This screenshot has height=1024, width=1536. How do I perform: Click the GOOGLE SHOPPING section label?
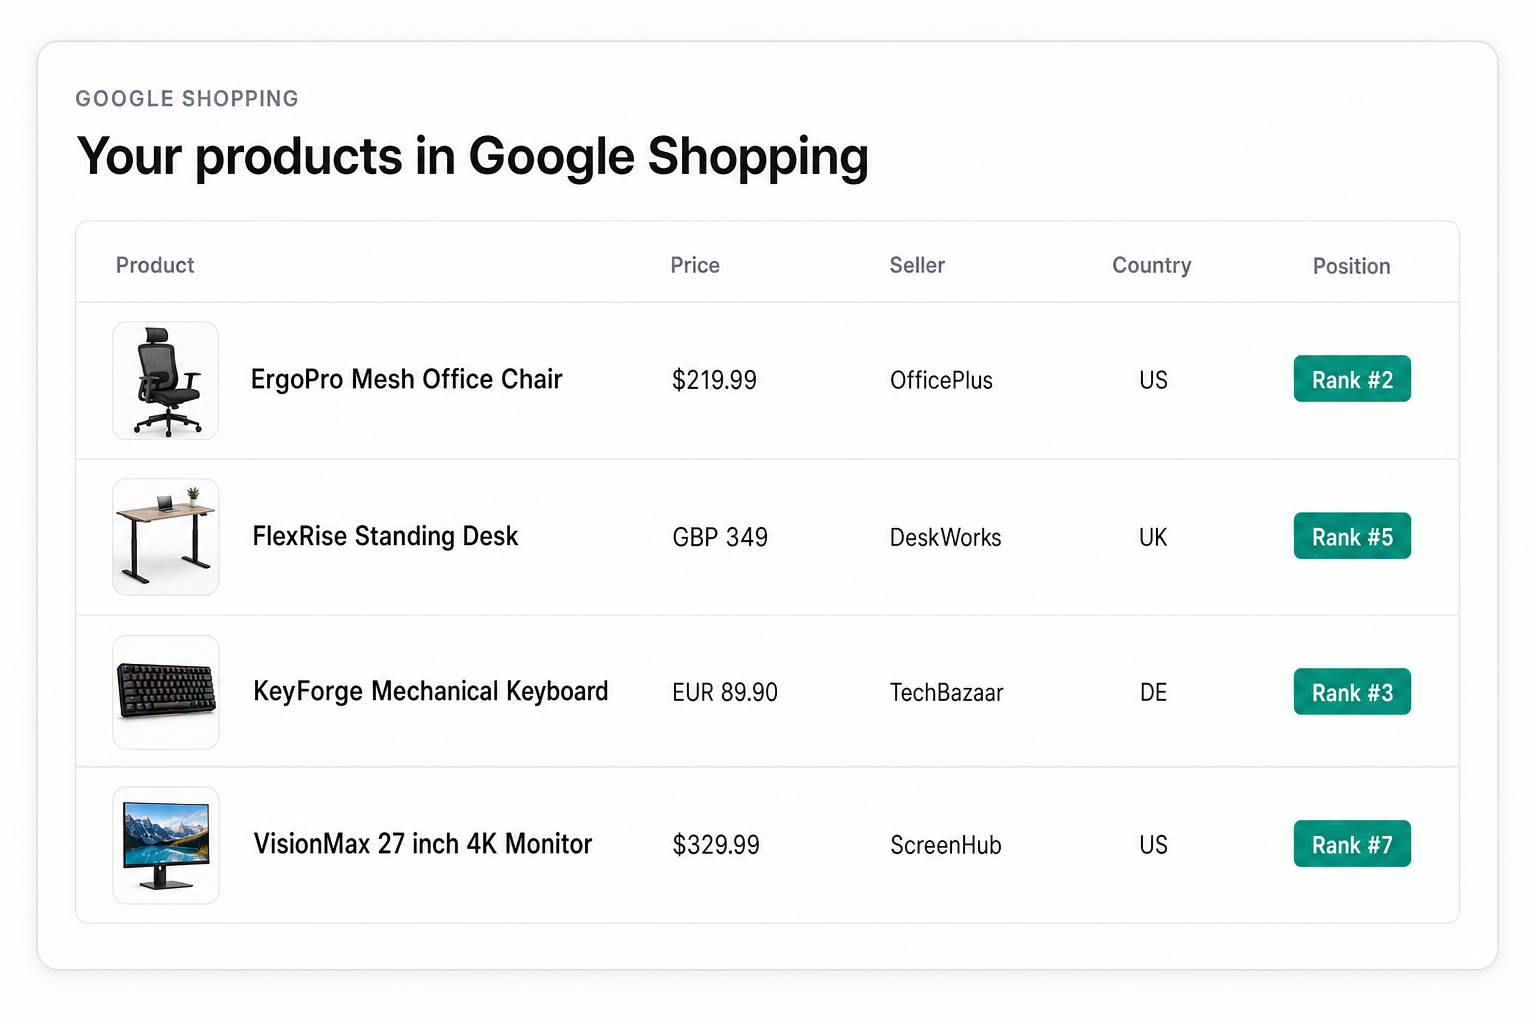pyautogui.click(x=187, y=98)
